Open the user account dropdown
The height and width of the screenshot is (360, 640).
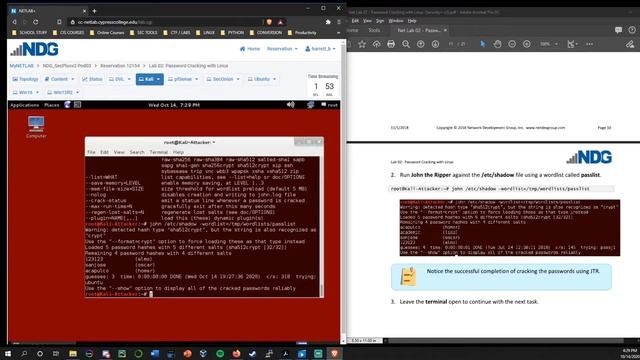tap(320, 49)
